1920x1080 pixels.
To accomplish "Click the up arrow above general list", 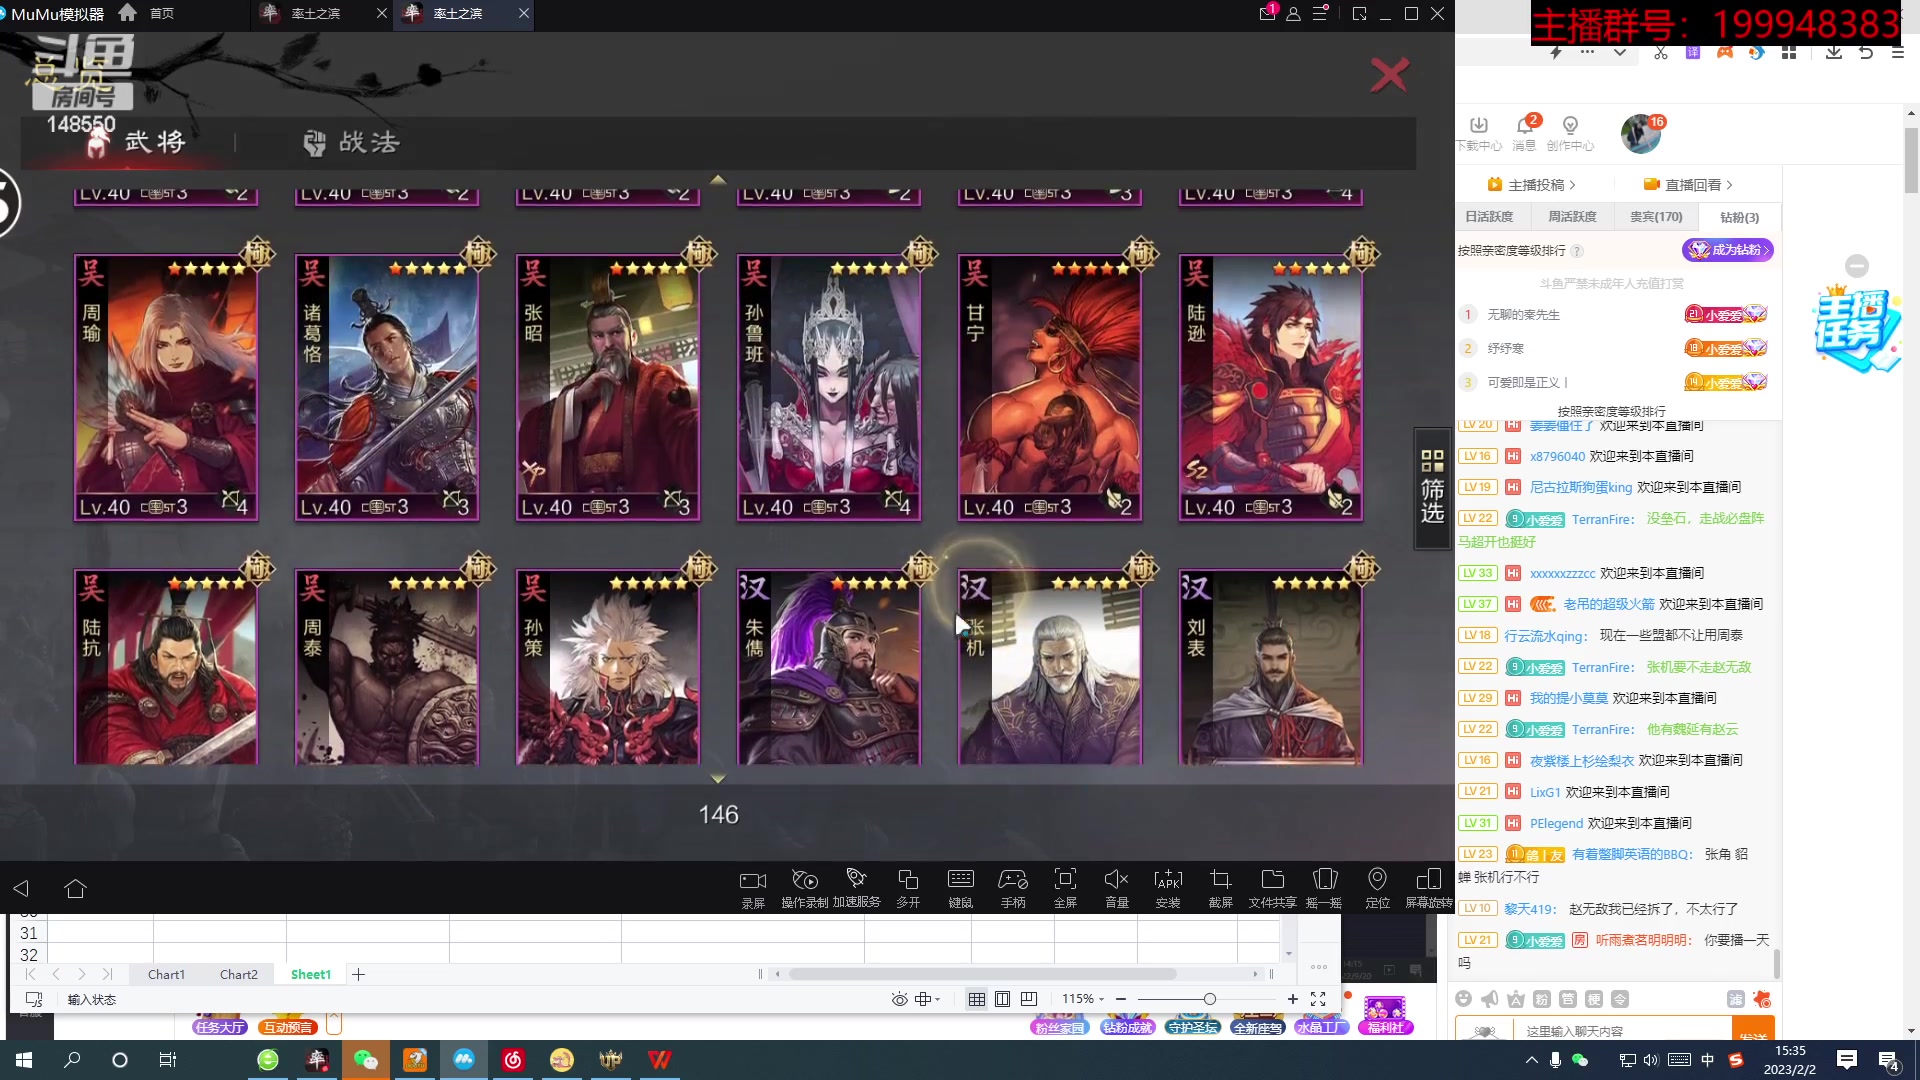I will [717, 180].
